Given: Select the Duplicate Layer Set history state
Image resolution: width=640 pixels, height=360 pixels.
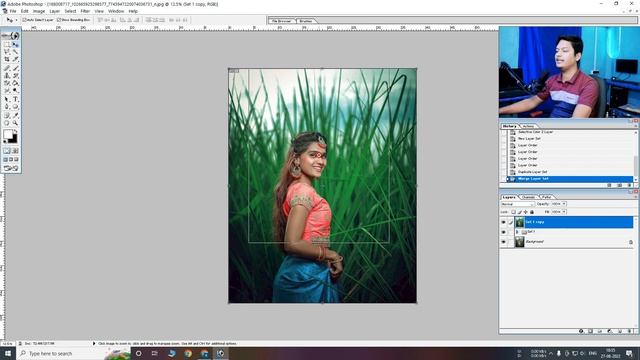Looking at the screenshot, I should click(569, 172).
